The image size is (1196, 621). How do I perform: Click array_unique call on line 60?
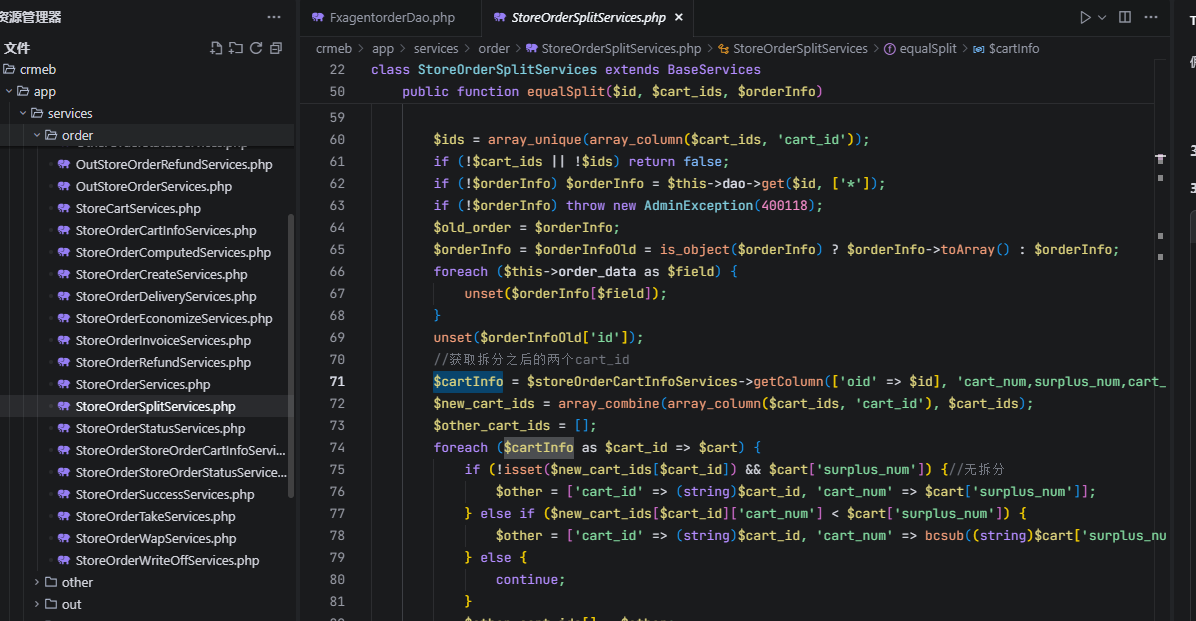click(534, 140)
